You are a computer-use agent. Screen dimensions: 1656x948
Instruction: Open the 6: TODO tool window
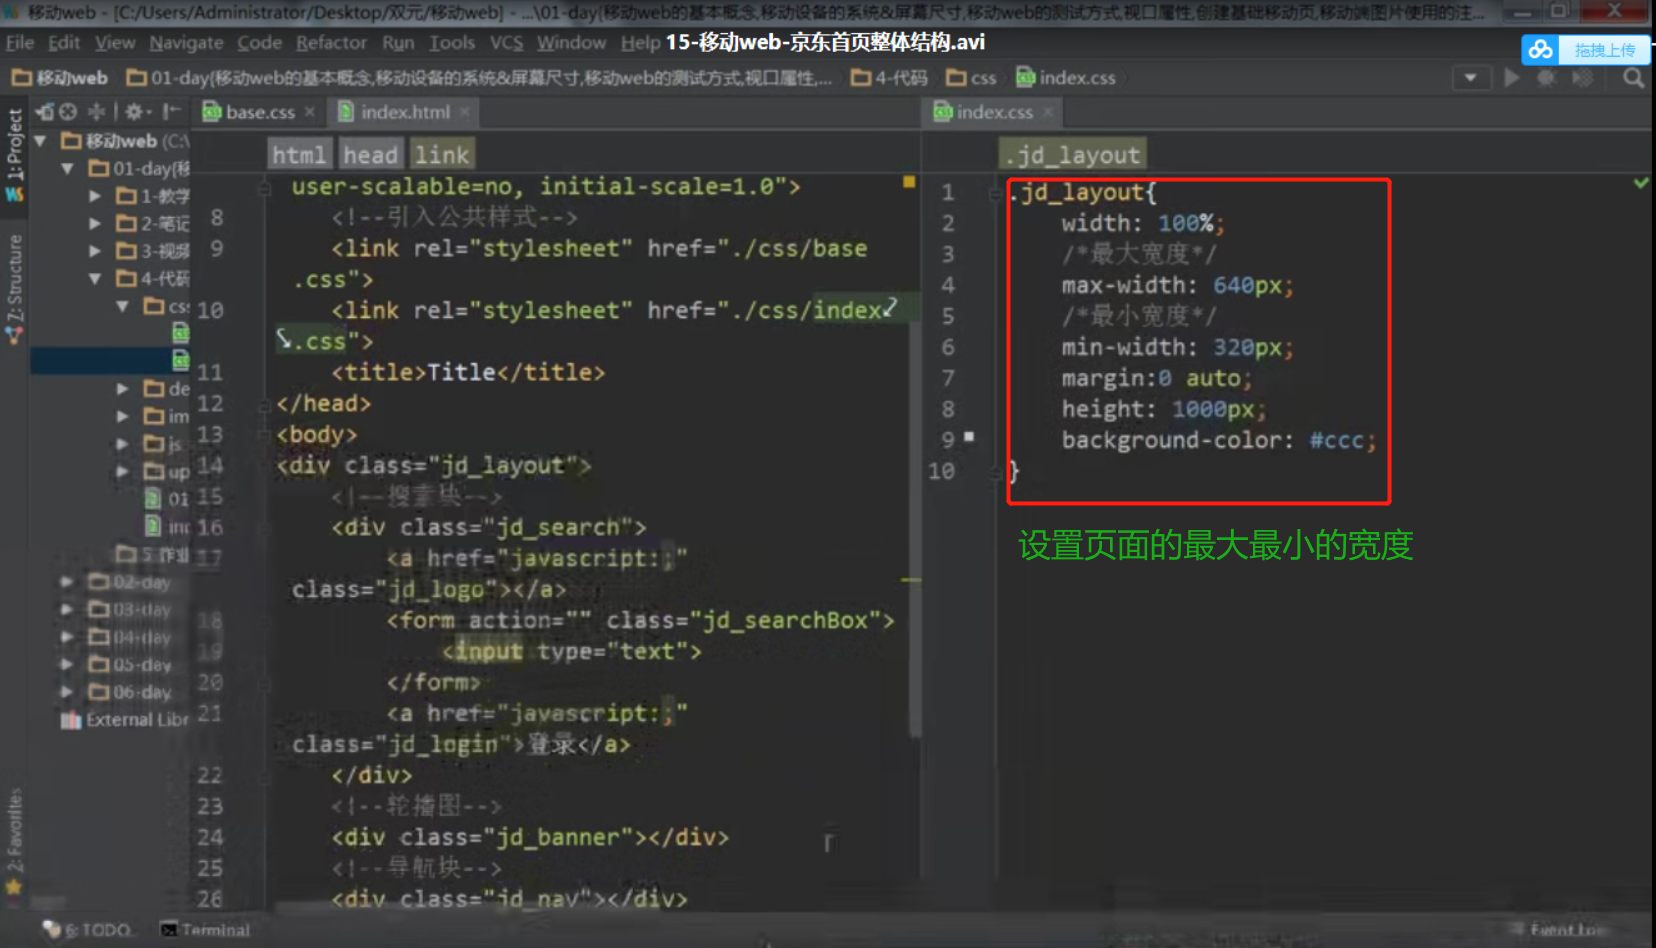pyautogui.click(x=87, y=930)
